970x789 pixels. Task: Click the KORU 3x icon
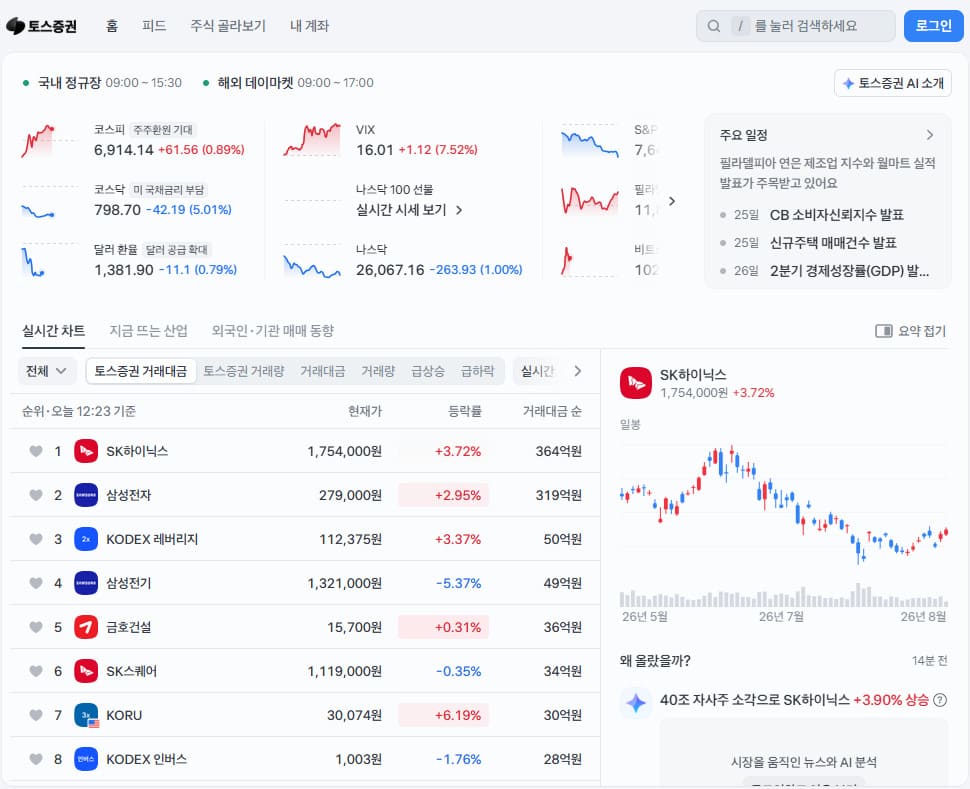coord(86,715)
